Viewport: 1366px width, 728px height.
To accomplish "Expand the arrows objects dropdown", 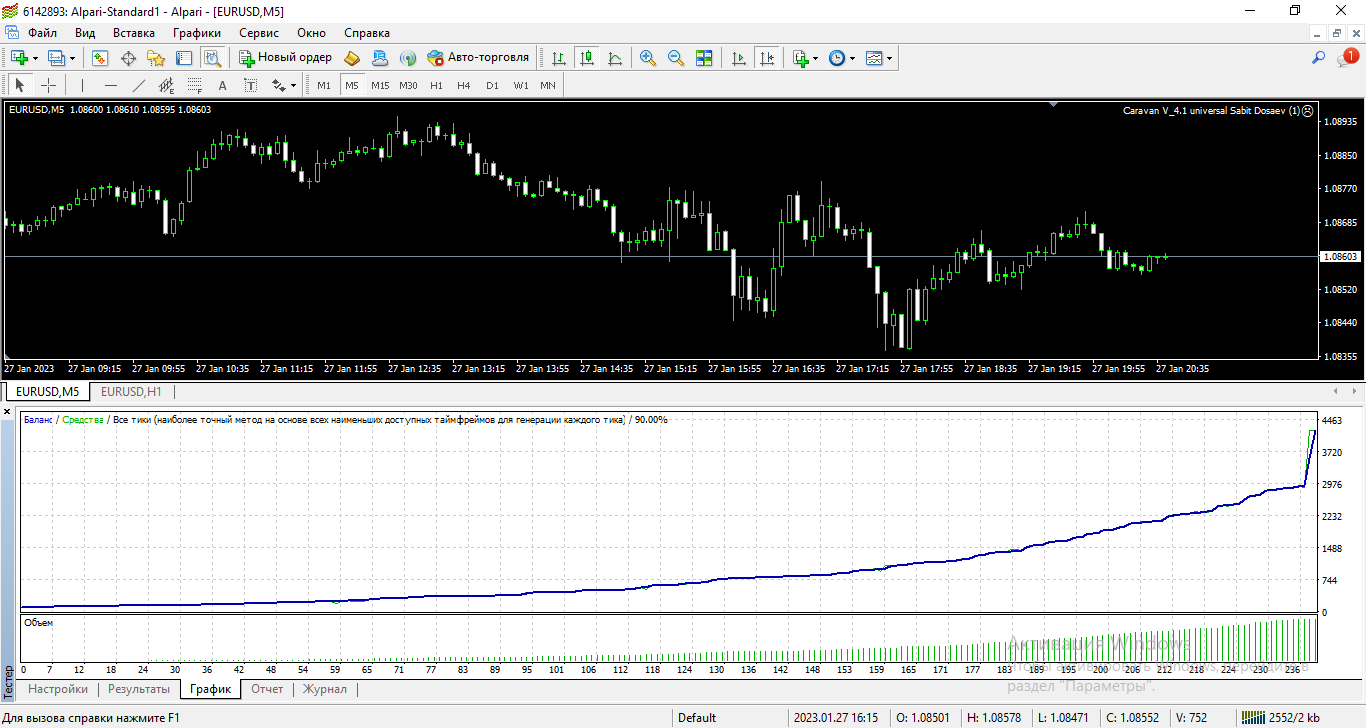I will [293, 85].
